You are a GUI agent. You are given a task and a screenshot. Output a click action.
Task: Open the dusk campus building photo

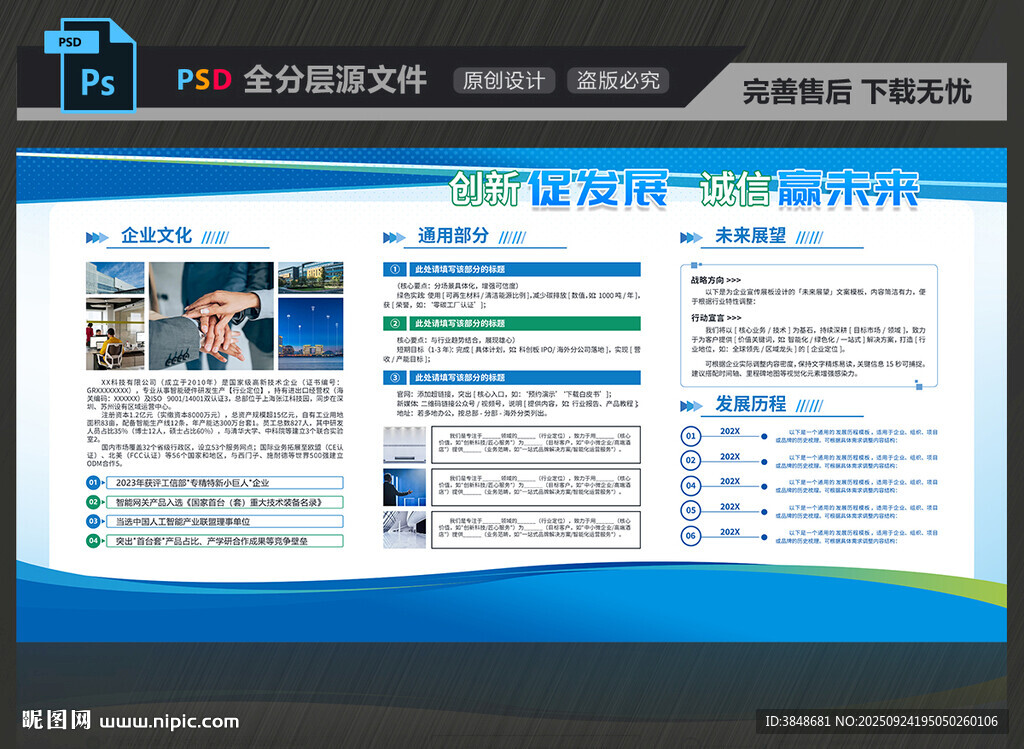pyautogui.click(x=311, y=278)
